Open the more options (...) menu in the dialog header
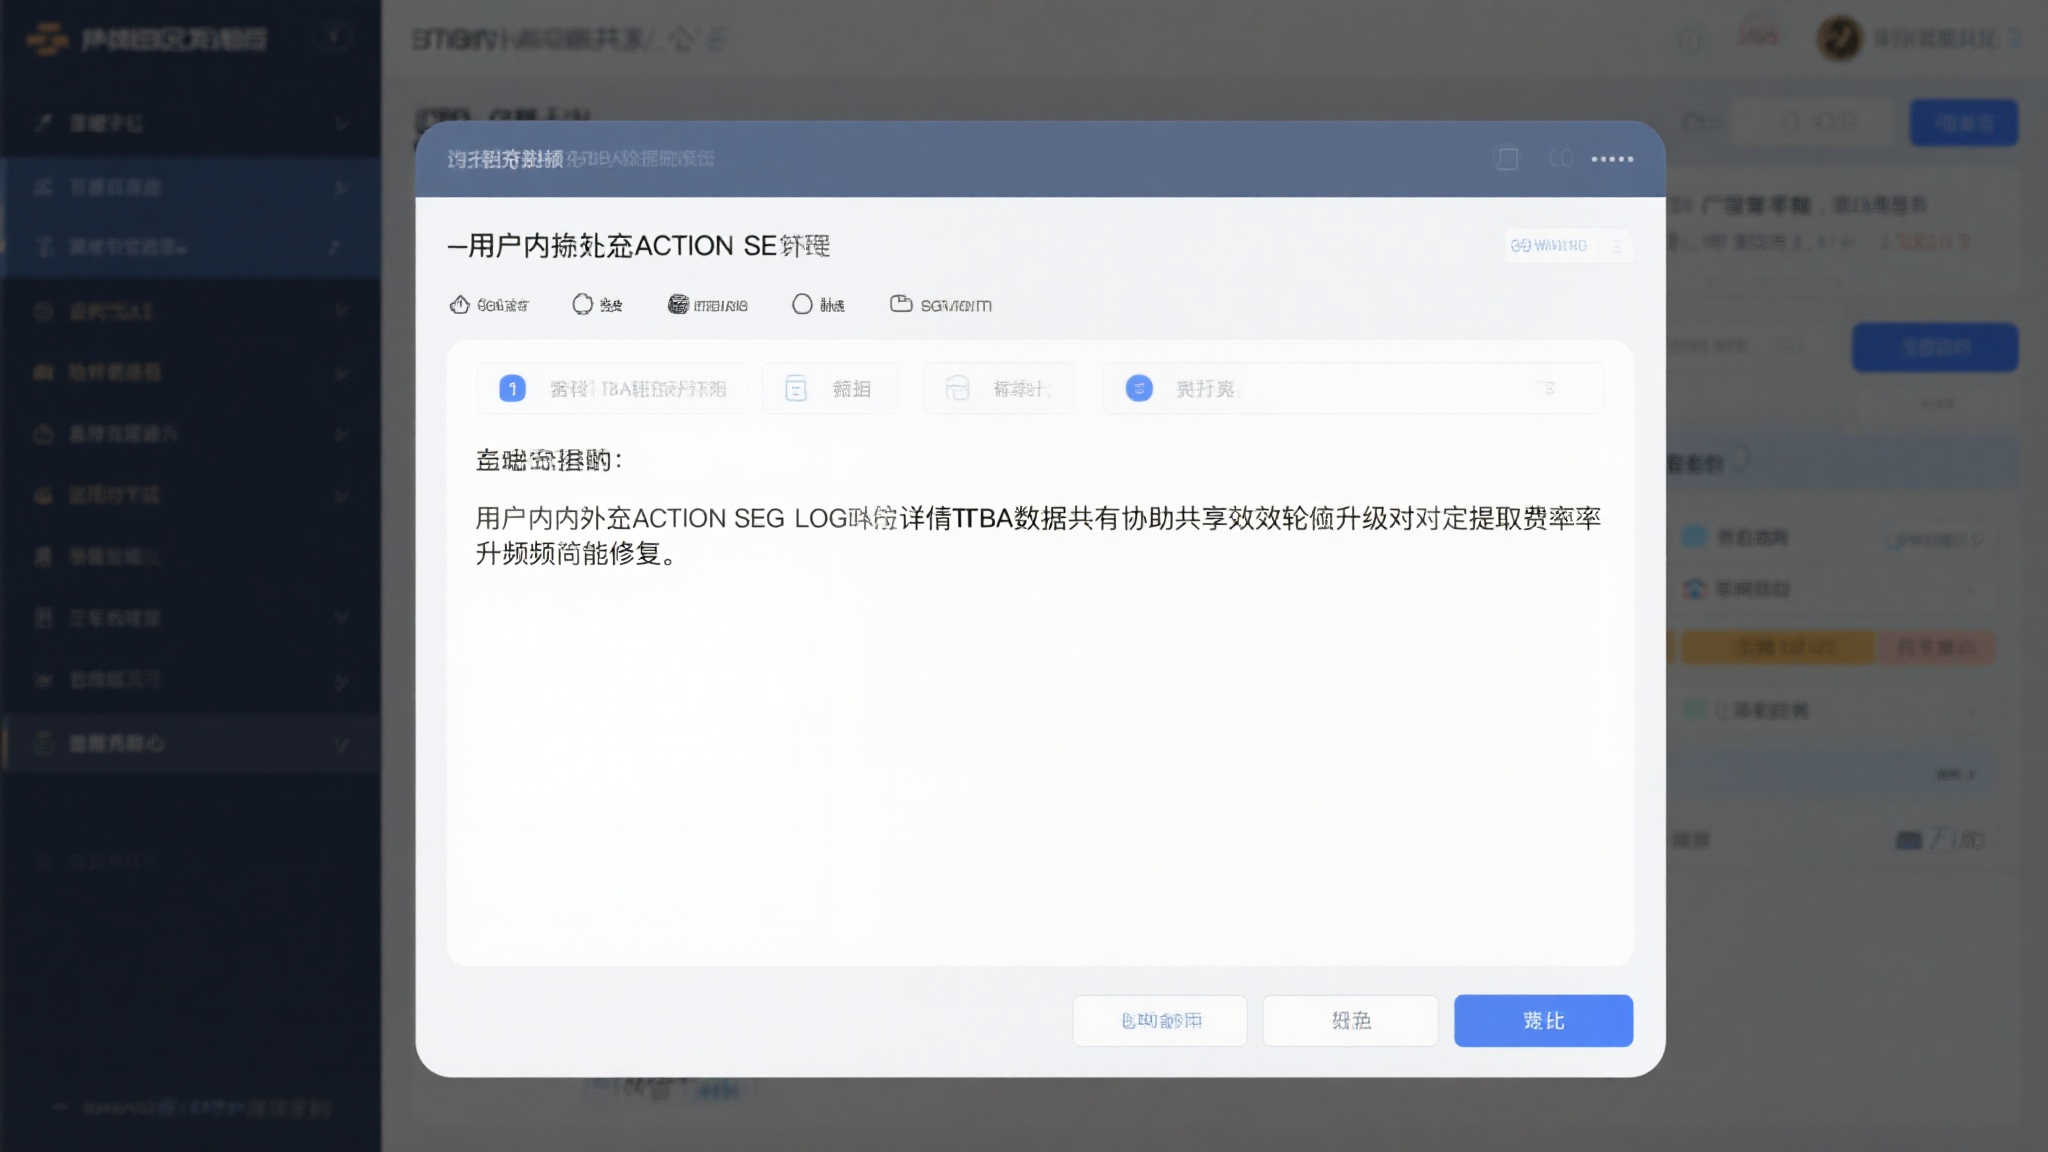This screenshot has width=2048, height=1152. 1611,158
